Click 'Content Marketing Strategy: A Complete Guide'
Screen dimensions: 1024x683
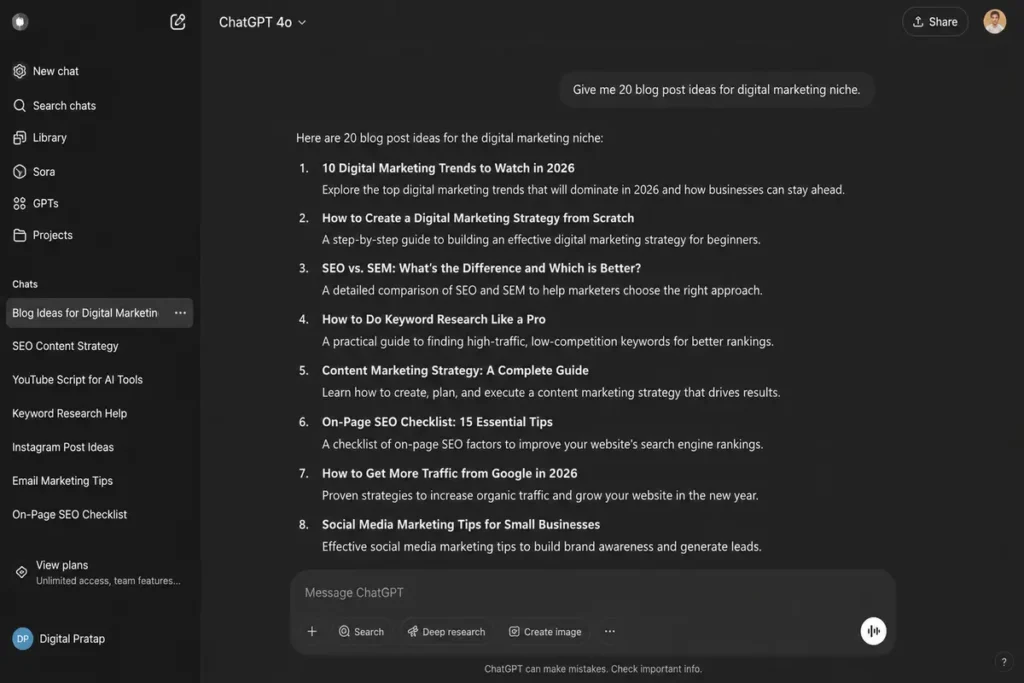455,370
